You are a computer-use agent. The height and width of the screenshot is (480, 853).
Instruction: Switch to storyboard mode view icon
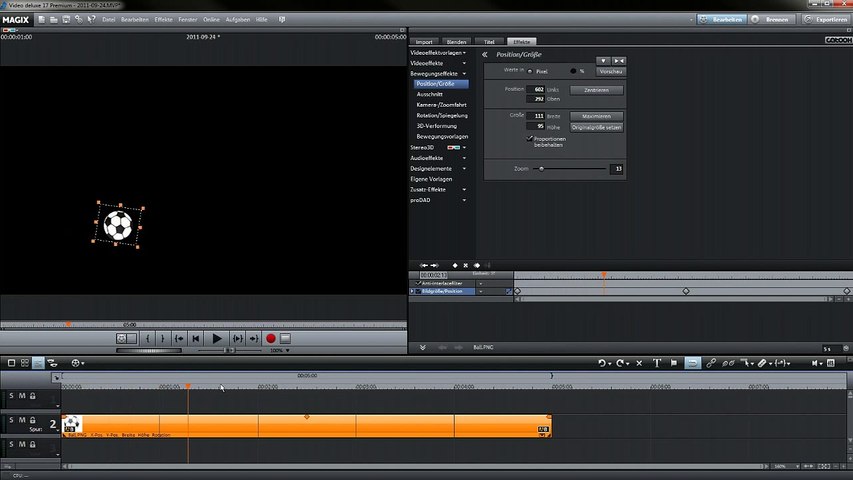tap(11, 363)
